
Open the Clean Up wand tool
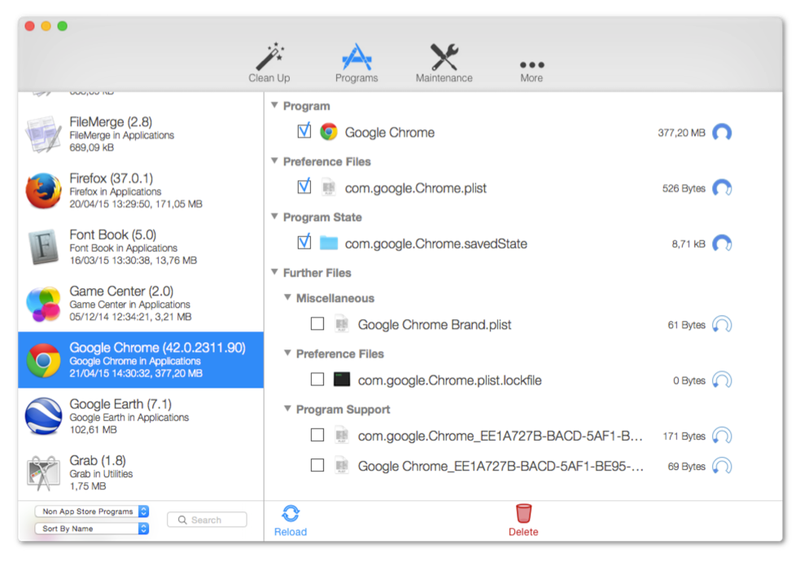[269, 62]
